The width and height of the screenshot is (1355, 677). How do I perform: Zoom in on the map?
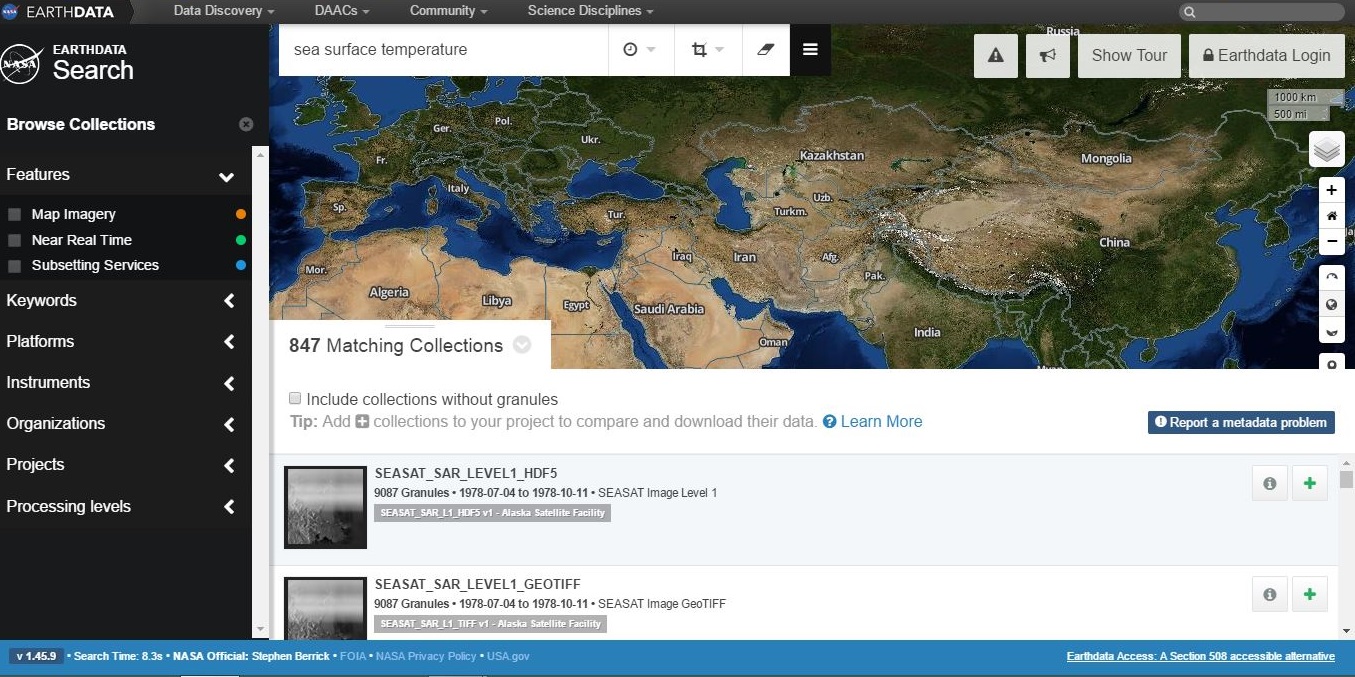coord(1331,190)
